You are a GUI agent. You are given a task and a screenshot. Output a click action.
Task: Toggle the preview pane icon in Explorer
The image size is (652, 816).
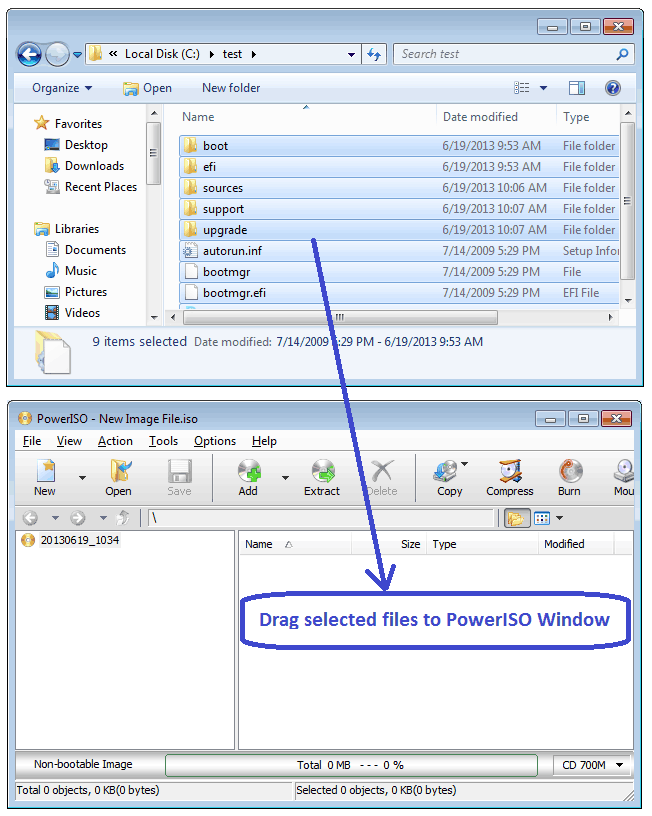(x=577, y=88)
